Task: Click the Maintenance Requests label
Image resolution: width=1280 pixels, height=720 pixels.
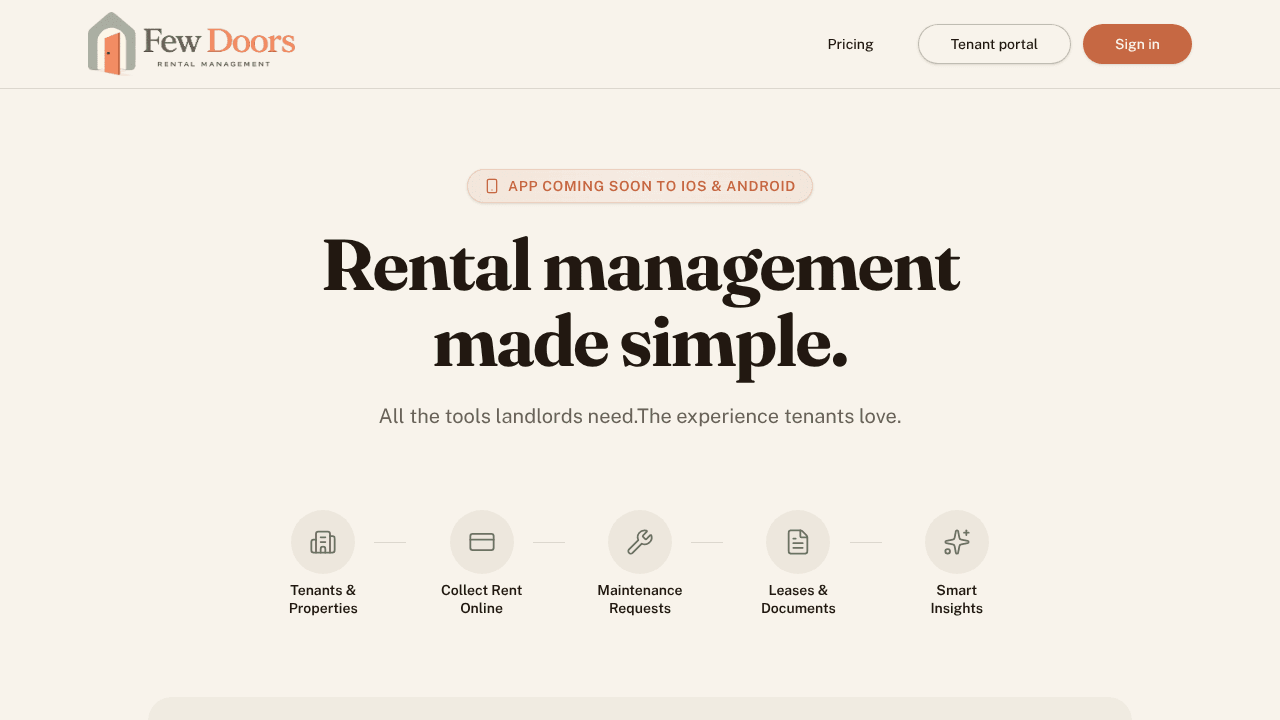Action: (x=640, y=599)
